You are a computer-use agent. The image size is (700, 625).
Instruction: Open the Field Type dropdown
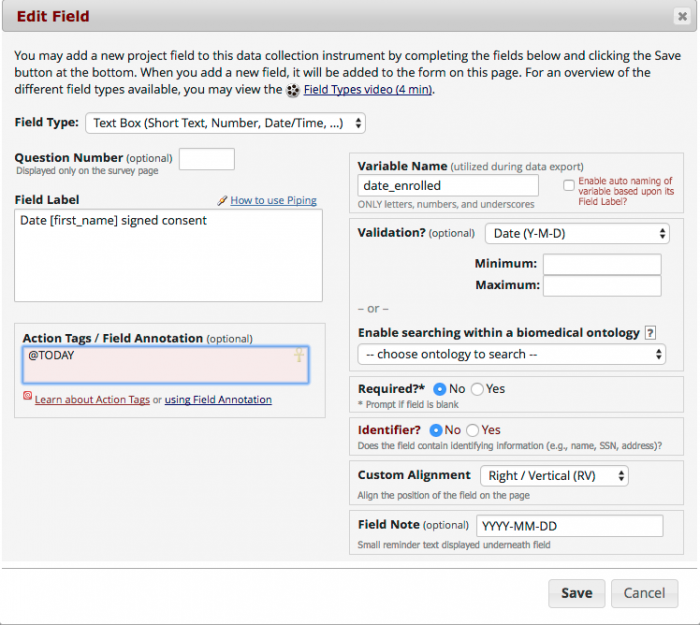pos(225,123)
